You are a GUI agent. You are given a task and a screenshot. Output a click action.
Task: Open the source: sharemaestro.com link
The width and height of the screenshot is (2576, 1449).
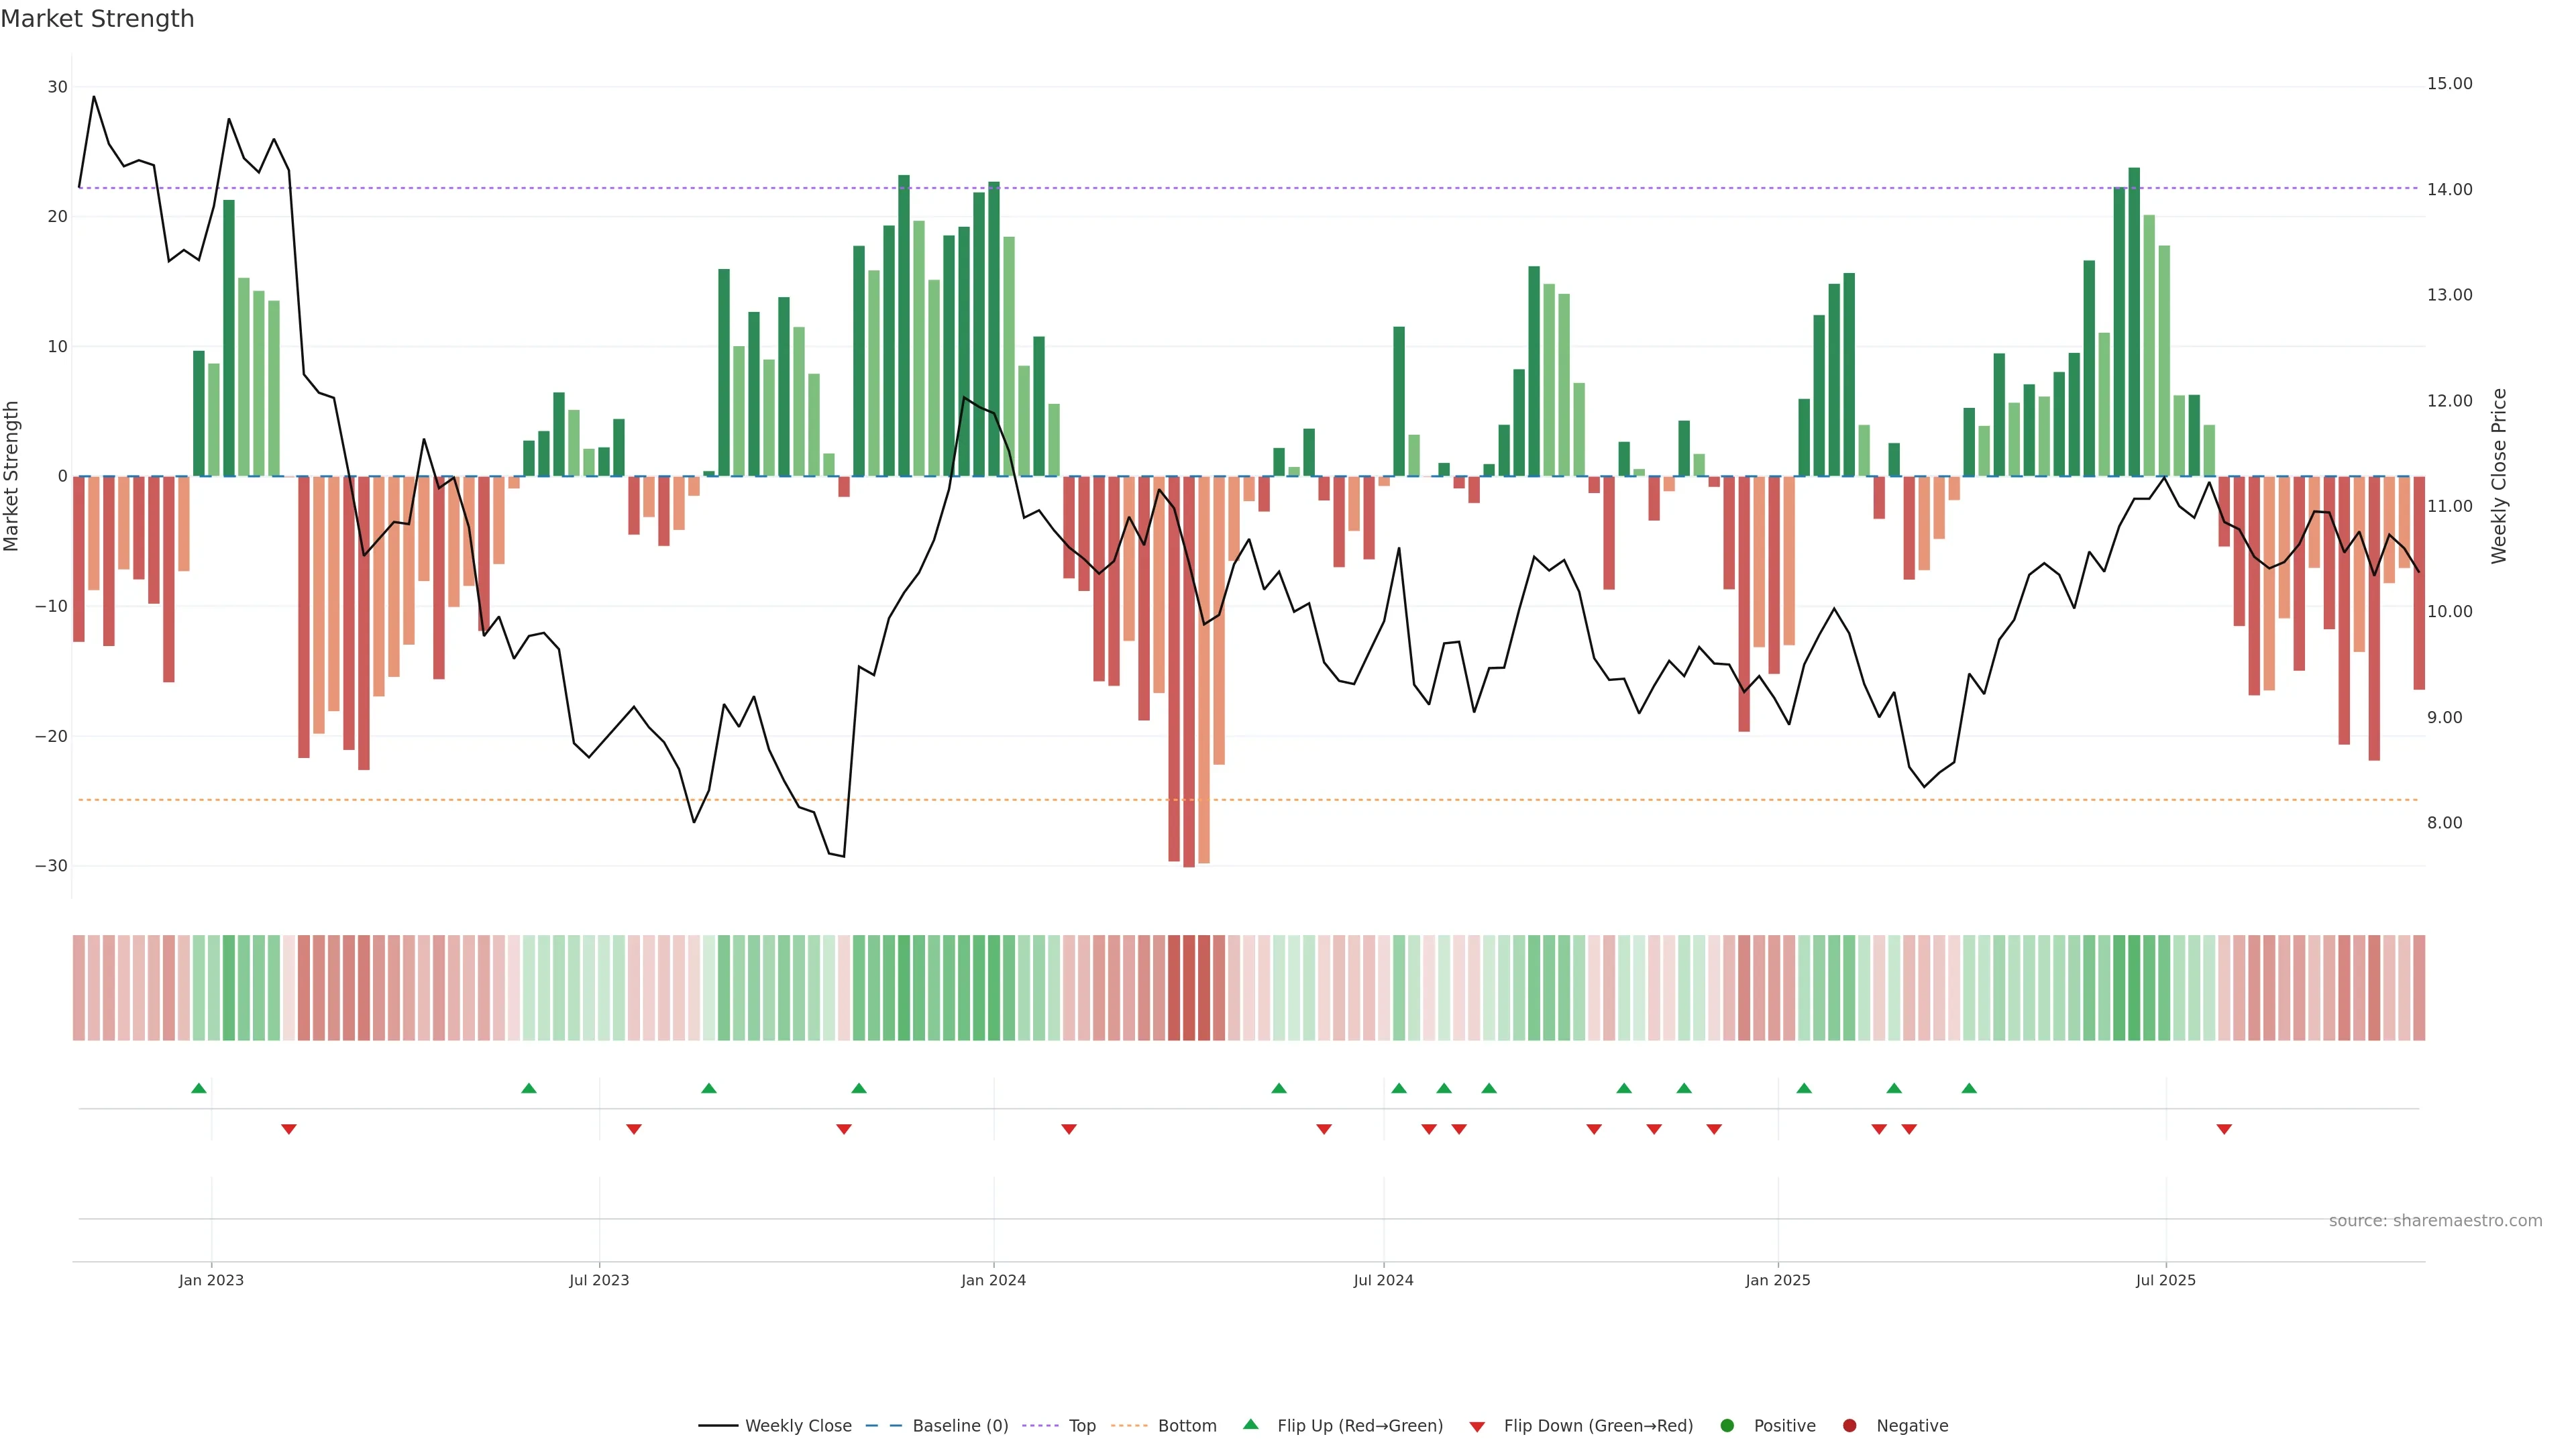pos(2435,1220)
